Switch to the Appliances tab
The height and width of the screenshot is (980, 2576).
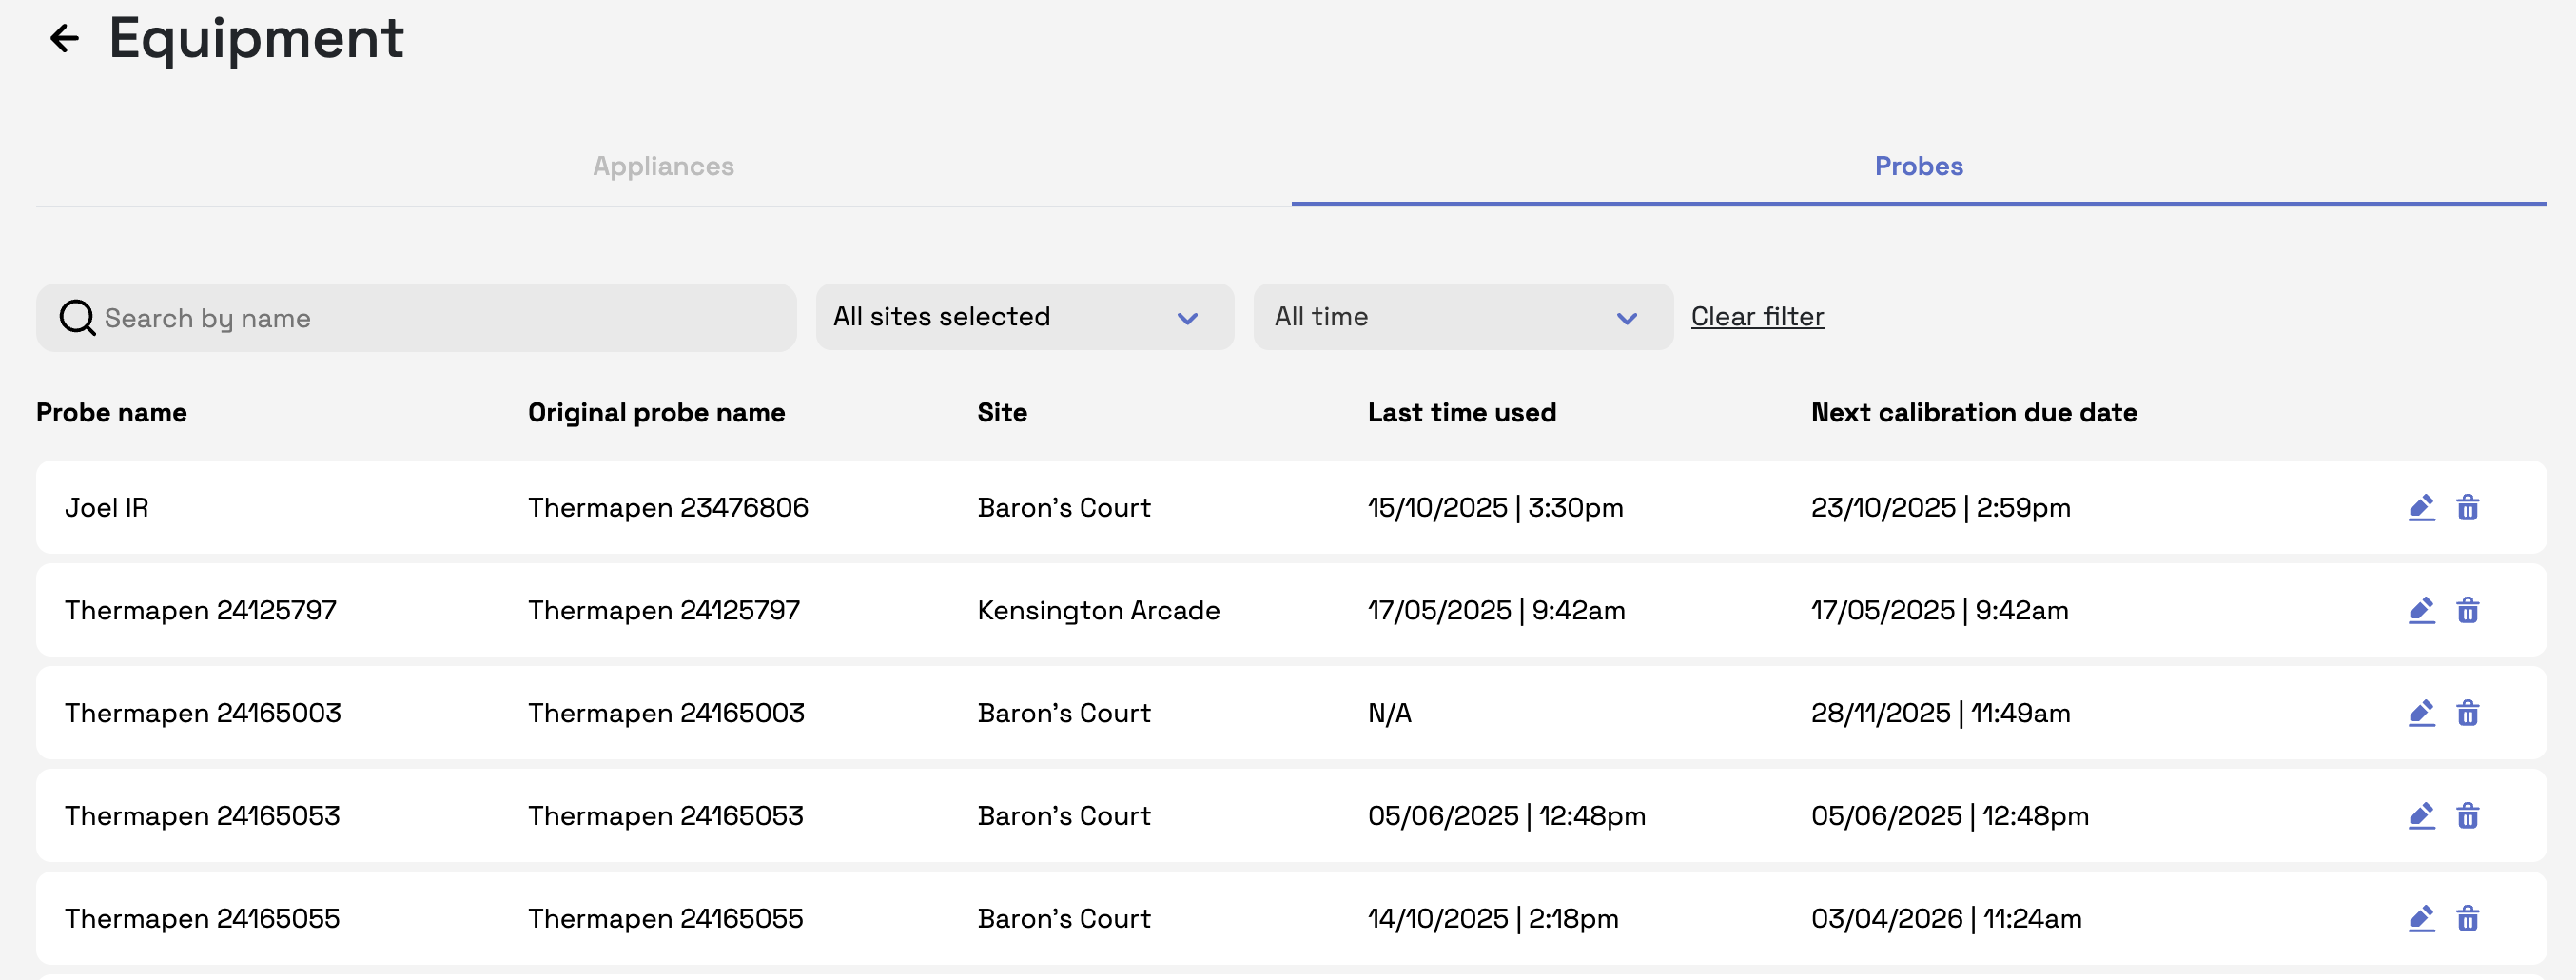pyautogui.click(x=663, y=166)
